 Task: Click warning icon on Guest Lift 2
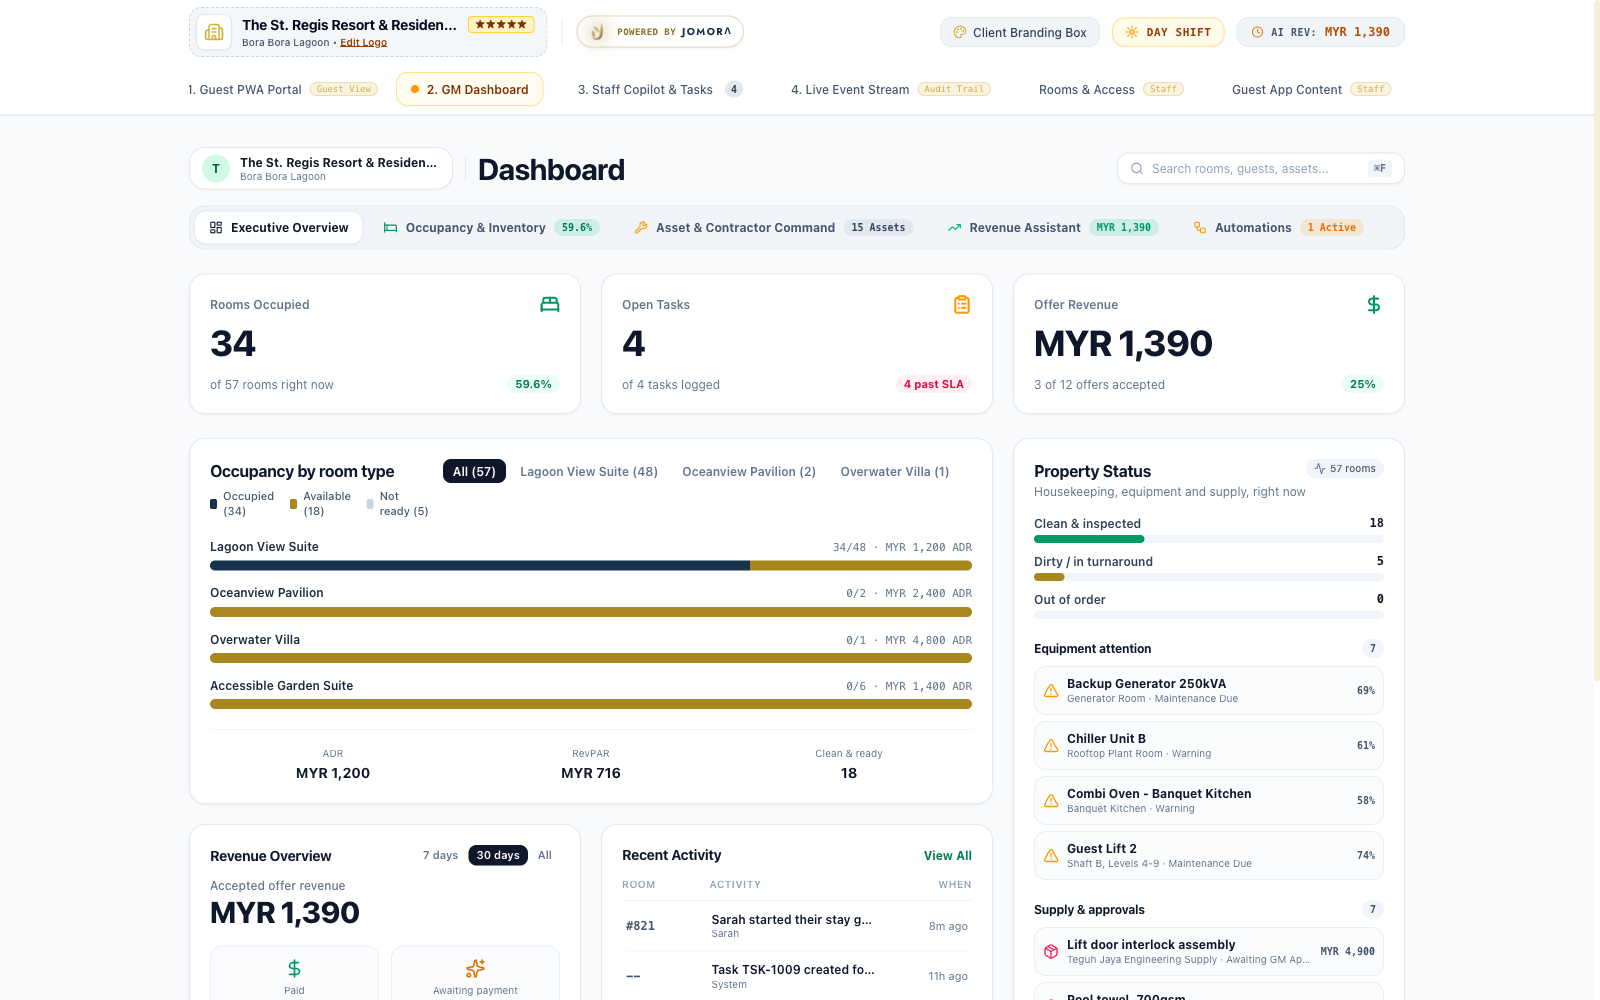pos(1051,856)
